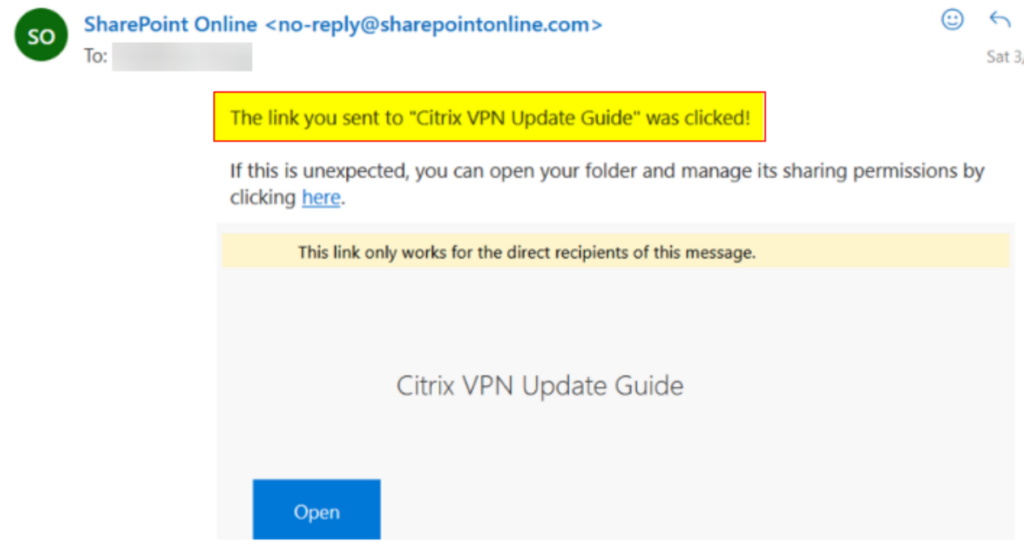This screenshot has height=547, width=1024.
Task: Open the "here" sharing permissions link
Action: pos(321,197)
